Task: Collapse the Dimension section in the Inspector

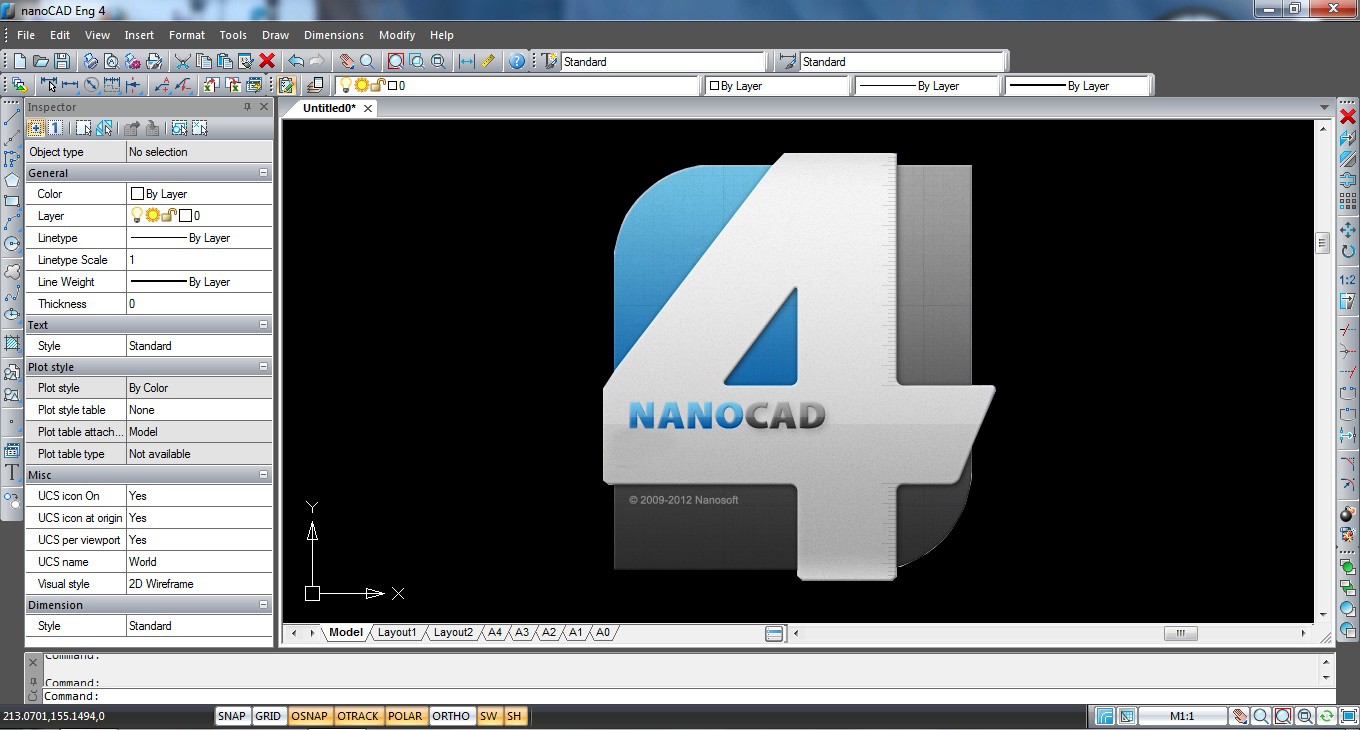Action: click(x=264, y=605)
